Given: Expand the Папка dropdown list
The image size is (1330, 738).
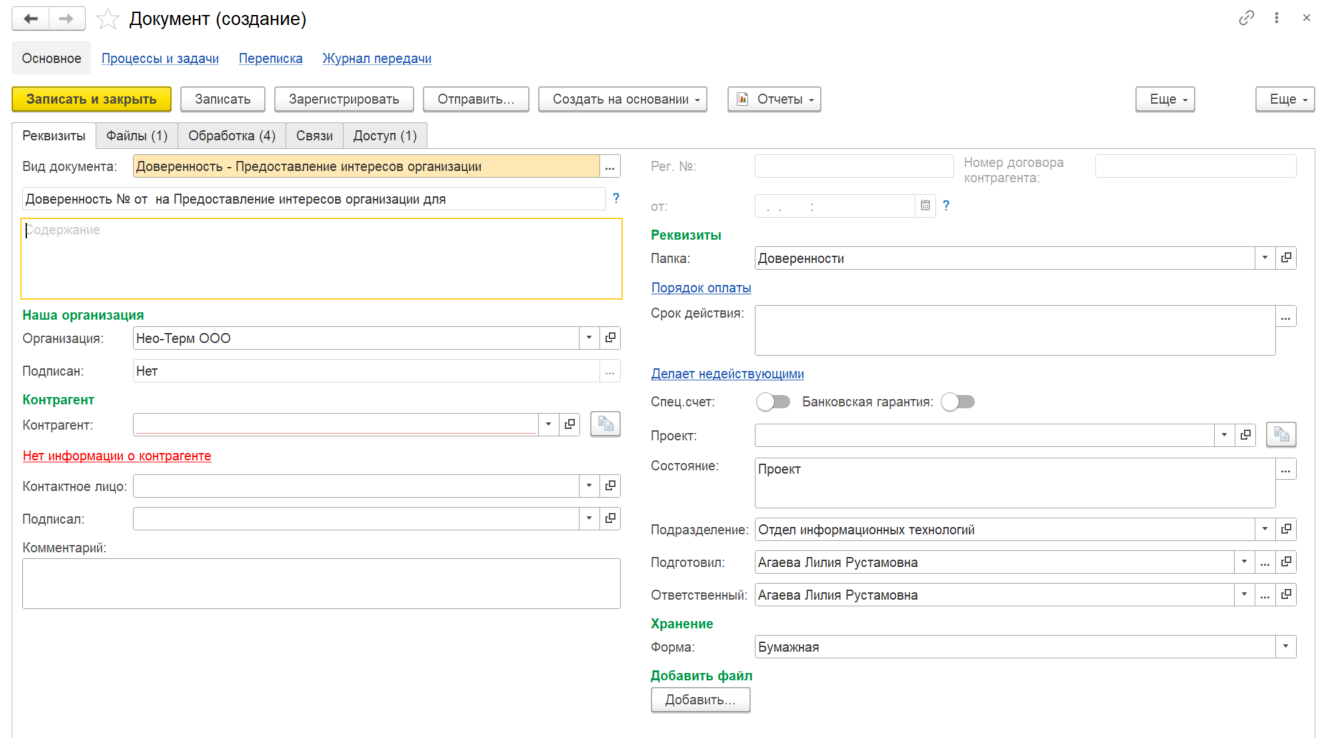Looking at the screenshot, I should click(1265, 258).
